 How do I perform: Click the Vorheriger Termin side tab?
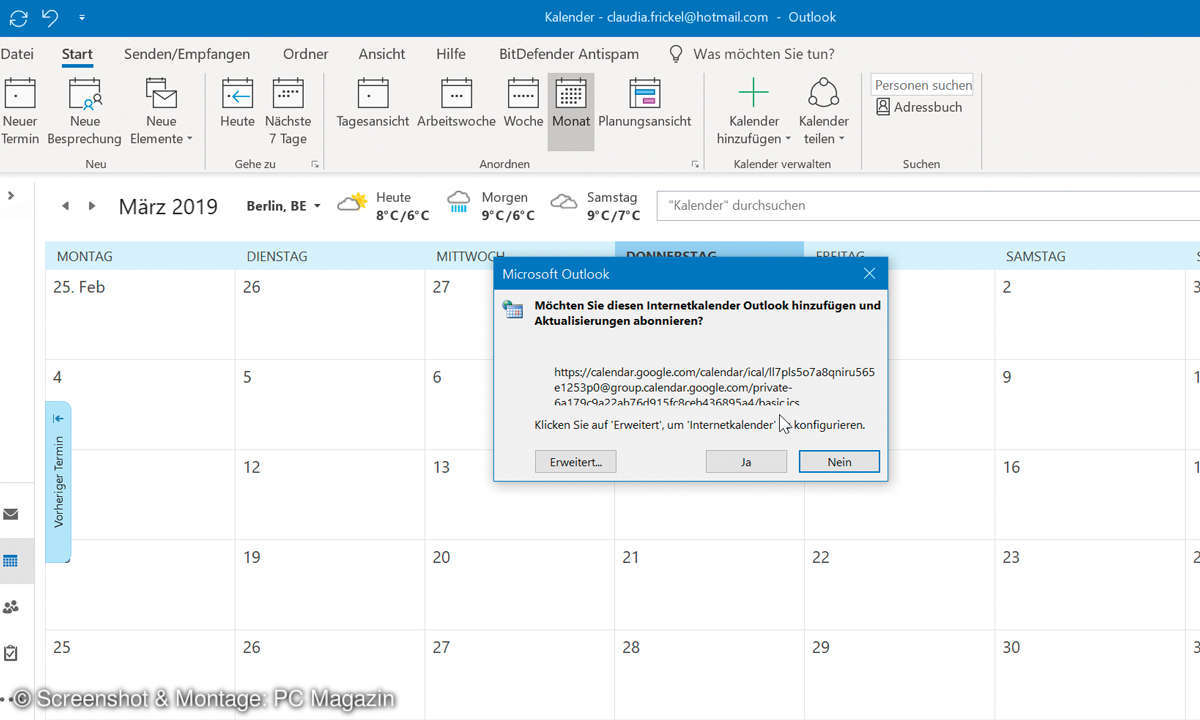pos(58,482)
